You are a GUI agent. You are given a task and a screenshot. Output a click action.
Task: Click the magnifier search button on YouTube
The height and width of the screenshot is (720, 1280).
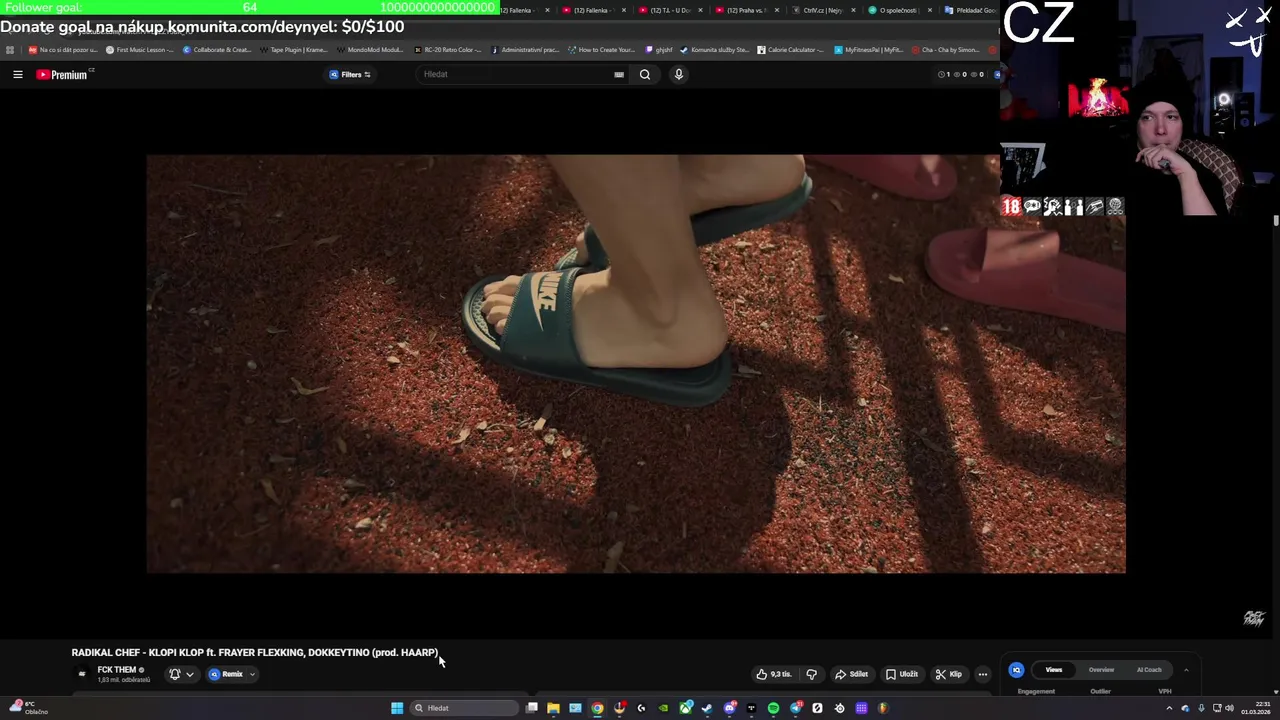tap(645, 74)
